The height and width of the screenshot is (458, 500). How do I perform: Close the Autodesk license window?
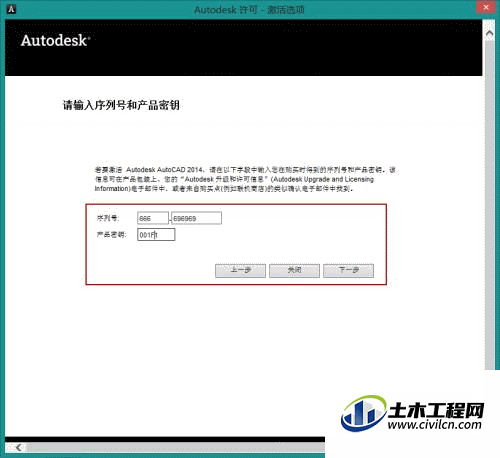[486, 7]
